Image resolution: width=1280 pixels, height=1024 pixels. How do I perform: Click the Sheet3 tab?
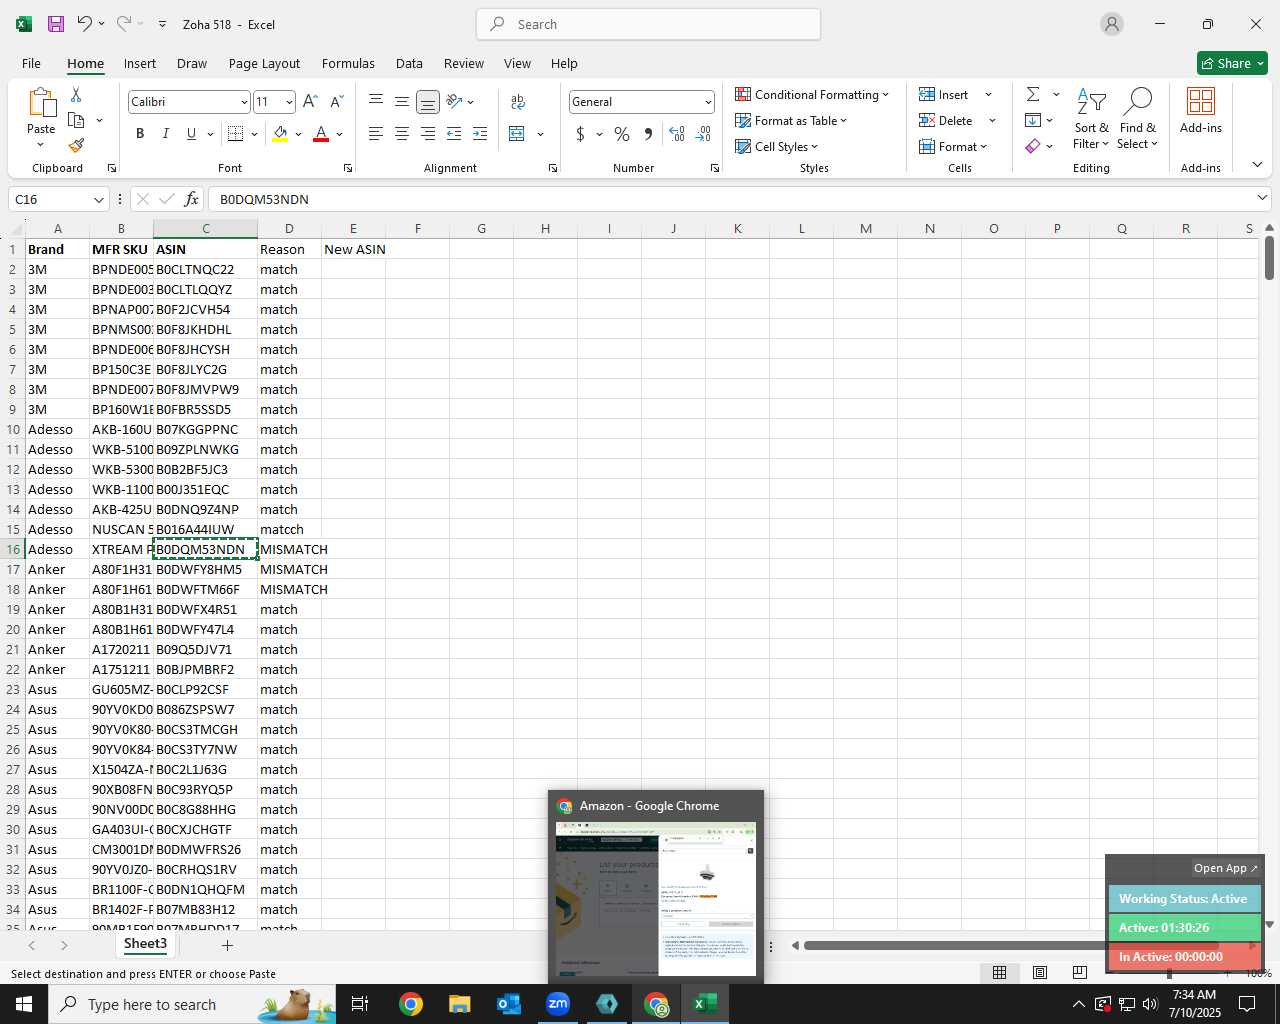point(145,944)
